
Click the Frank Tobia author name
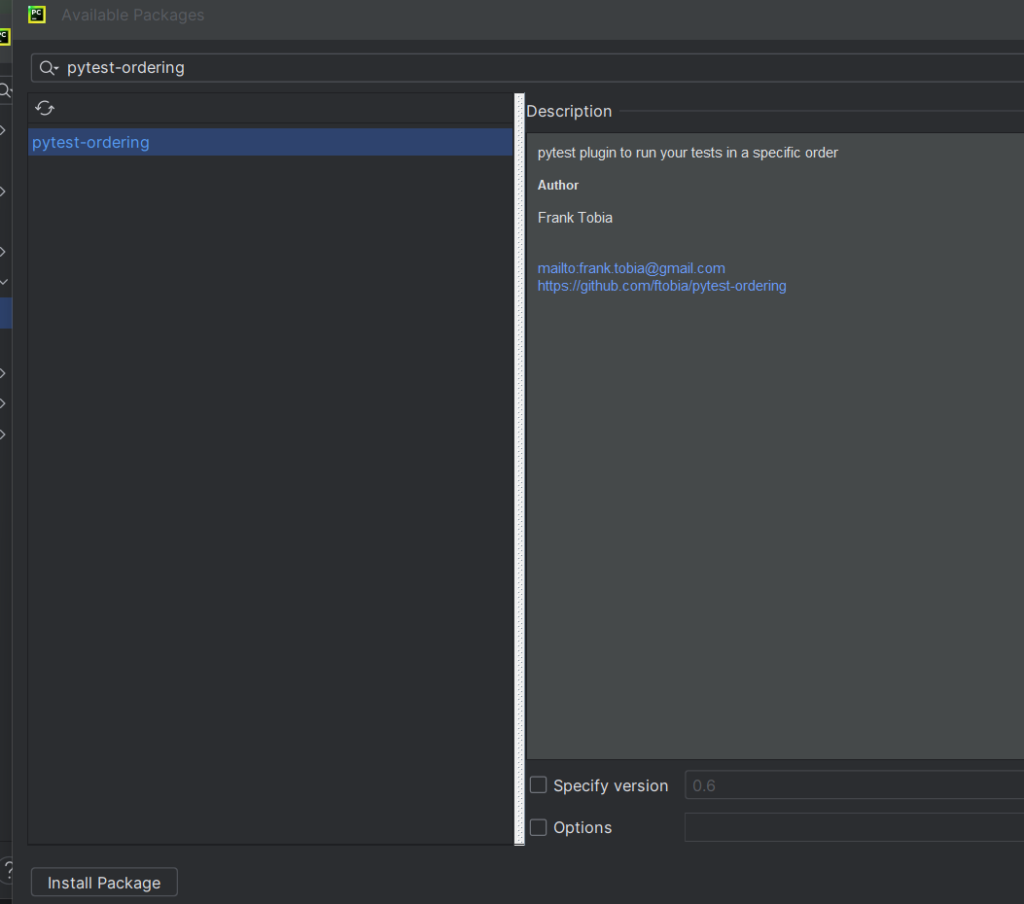pyautogui.click(x=575, y=218)
